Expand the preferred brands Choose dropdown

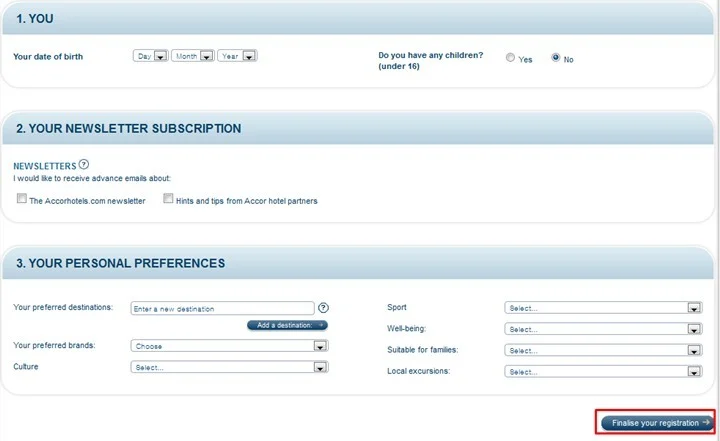[229, 345]
